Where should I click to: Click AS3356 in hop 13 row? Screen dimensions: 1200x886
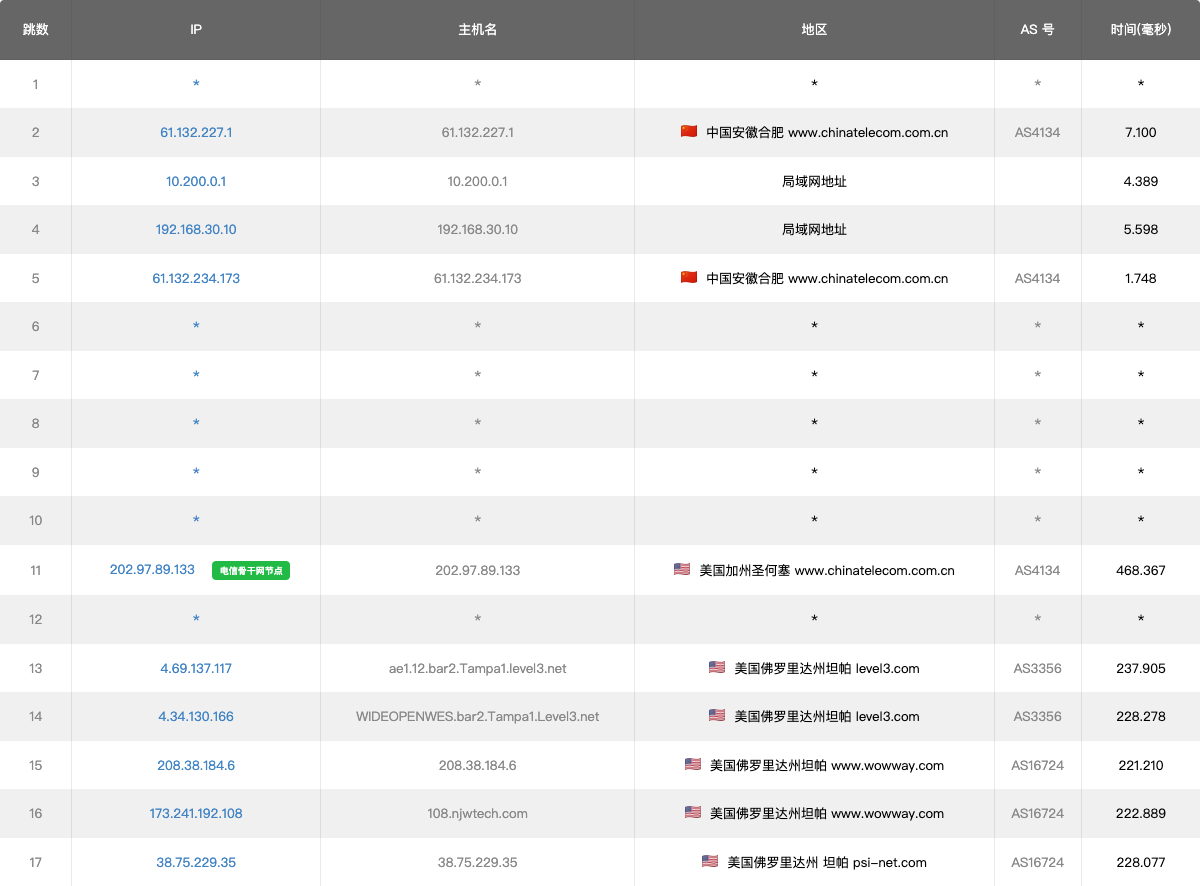pos(1038,668)
